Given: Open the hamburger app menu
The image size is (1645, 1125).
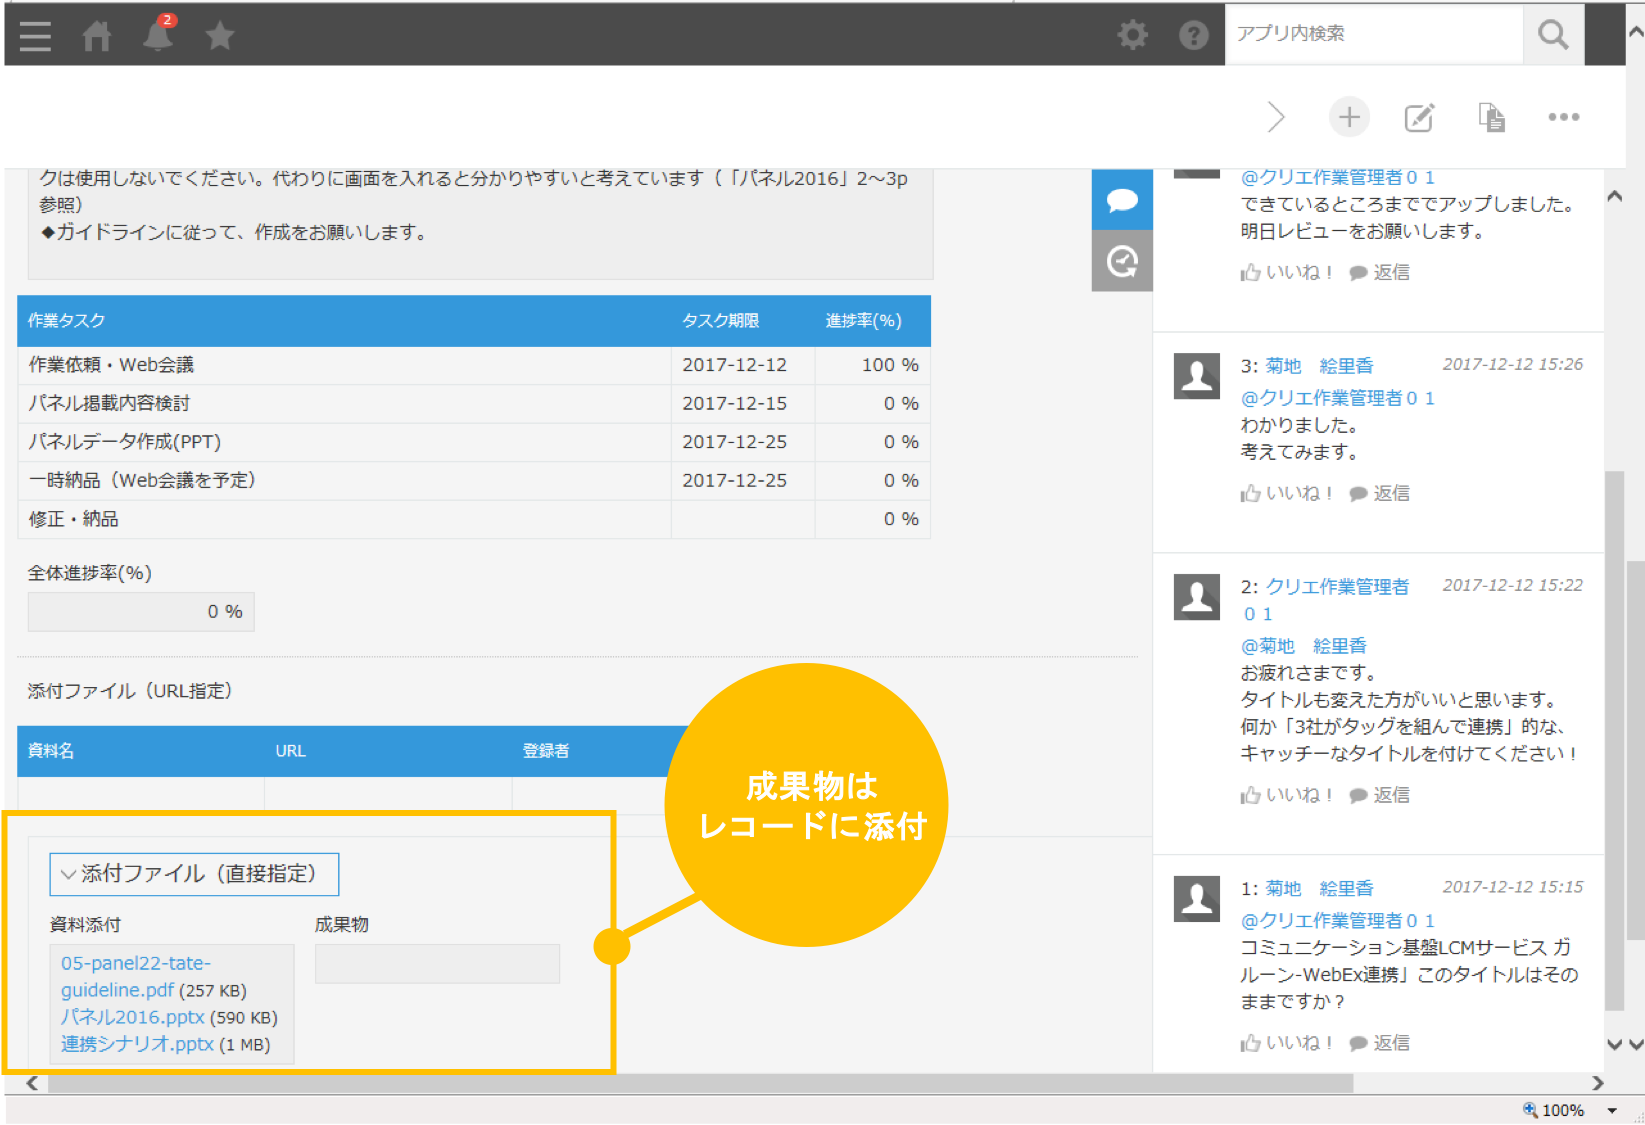Looking at the screenshot, I should 34,34.
